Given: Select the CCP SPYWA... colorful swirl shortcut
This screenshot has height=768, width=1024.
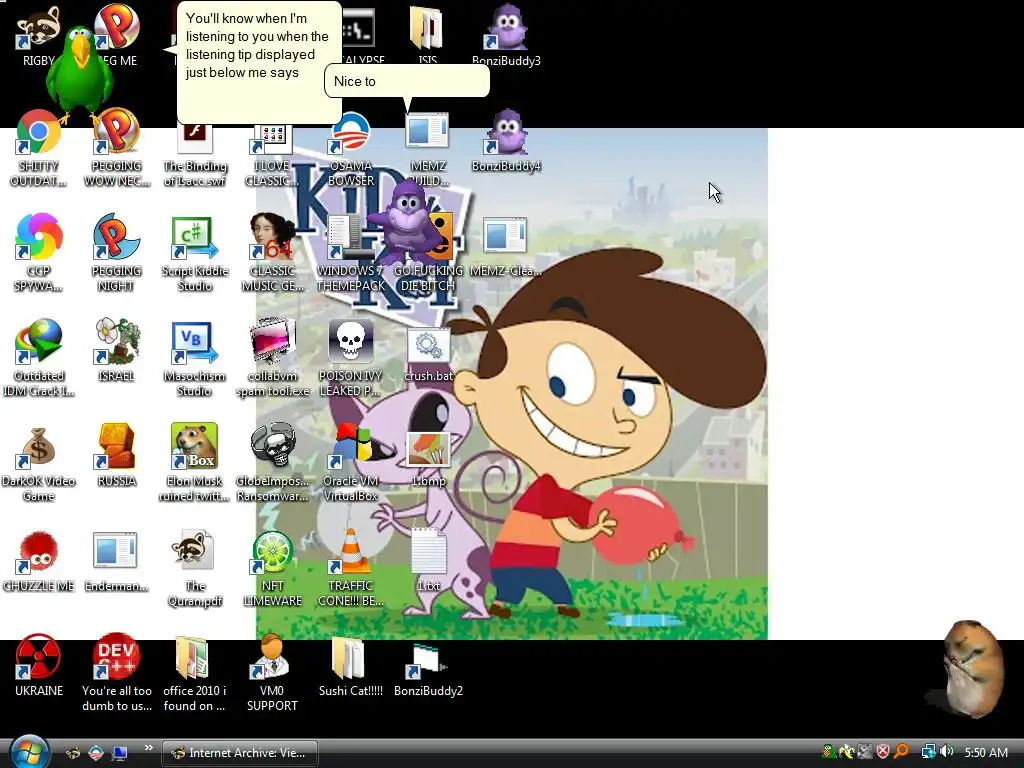Looking at the screenshot, I should 39,253.
